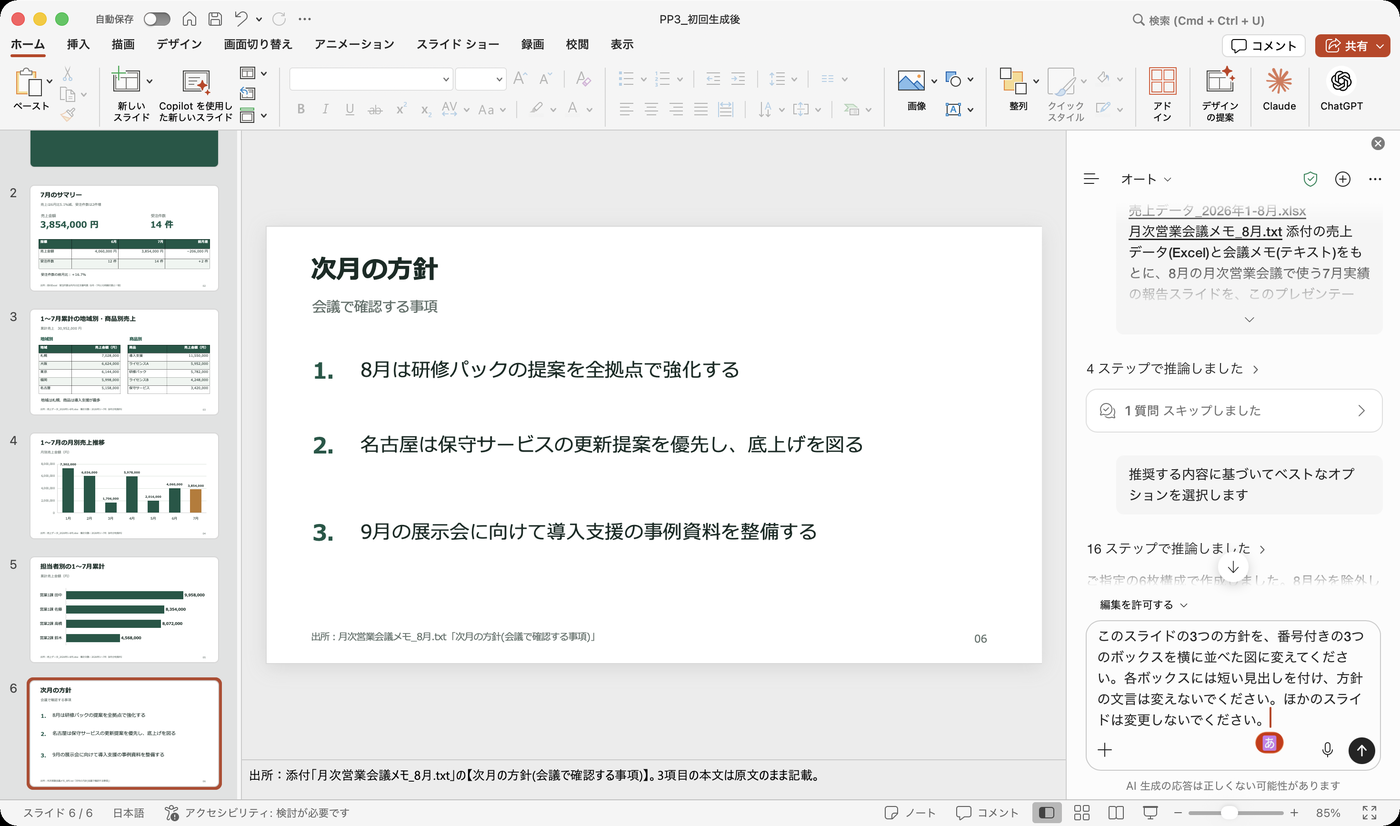Open the アドイン (Add-ins) gallery
The width and height of the screenshot is (1400, 826).
point(1162,94)
